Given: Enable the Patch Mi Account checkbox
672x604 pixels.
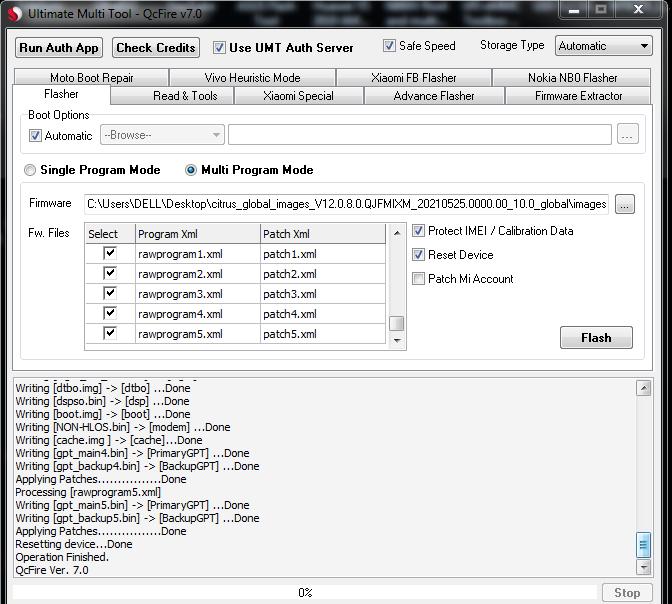Looking at the screenshot, I should tap(419, 279).
